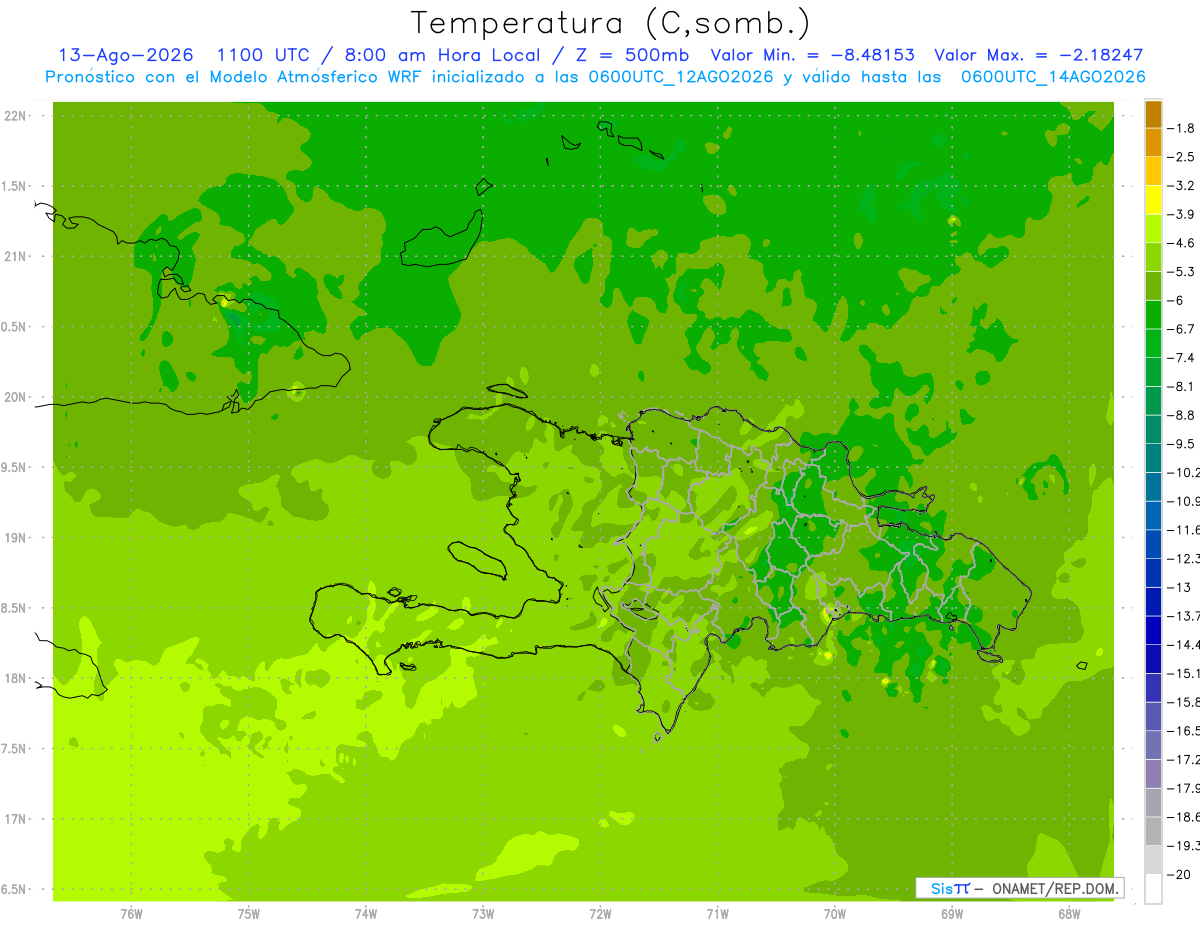Click the '0.5N' latitude label
This screenshot has height=927, width=1200.
(x=15, y=327)
